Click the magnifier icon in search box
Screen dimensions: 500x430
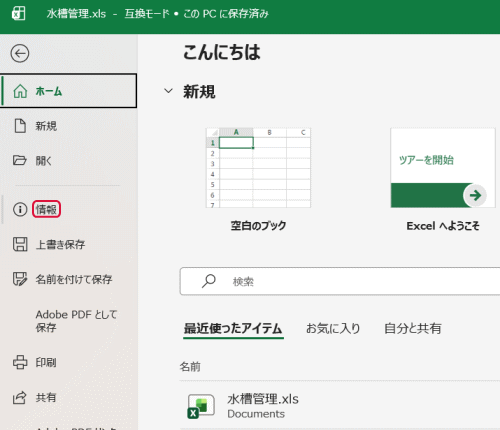tap(209, 281)
